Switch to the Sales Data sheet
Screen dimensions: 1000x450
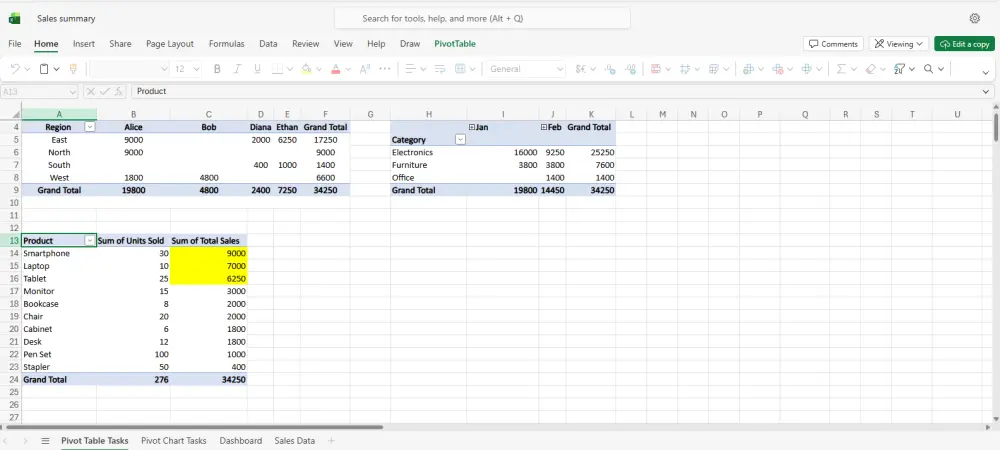(295, 440)
